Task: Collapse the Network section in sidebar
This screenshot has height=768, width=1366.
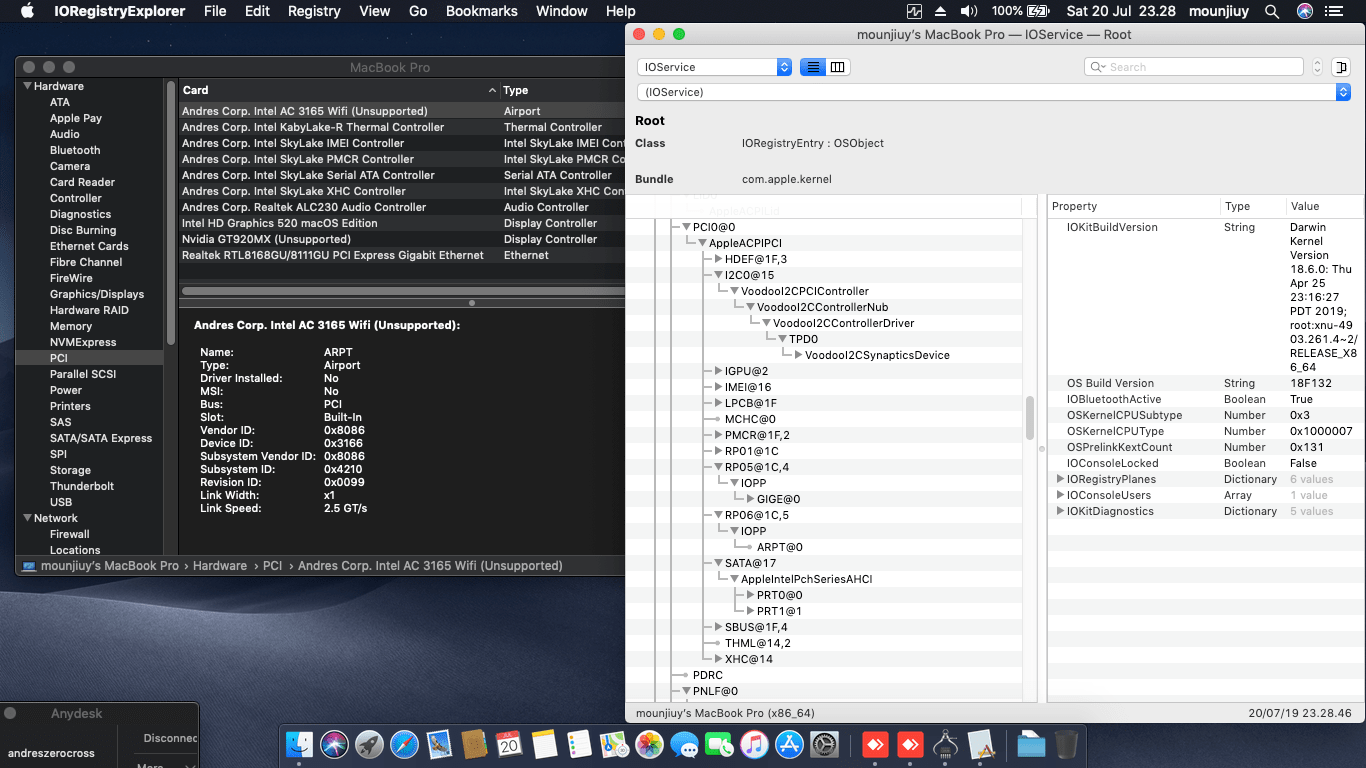Action: [27, 518]
